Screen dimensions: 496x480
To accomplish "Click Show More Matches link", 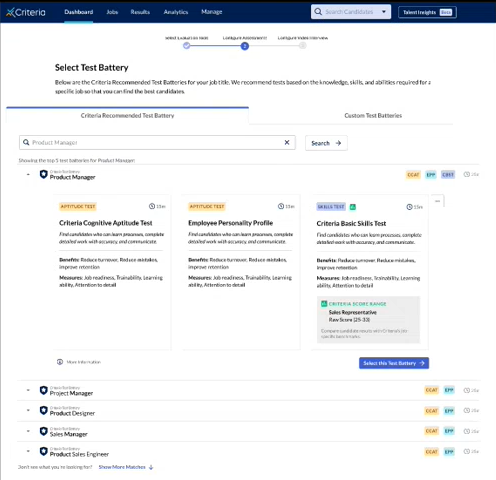I will [126, 467].
